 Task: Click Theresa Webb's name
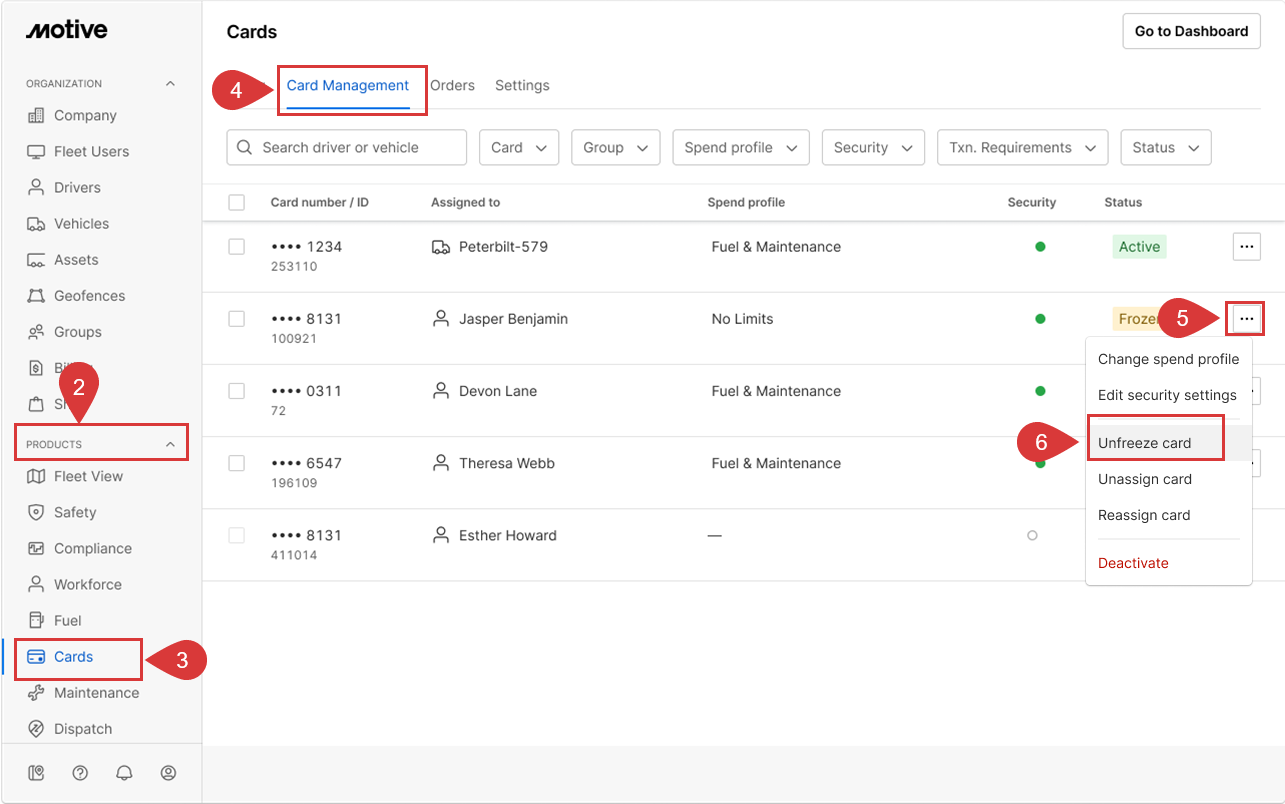tap(507, 463)
